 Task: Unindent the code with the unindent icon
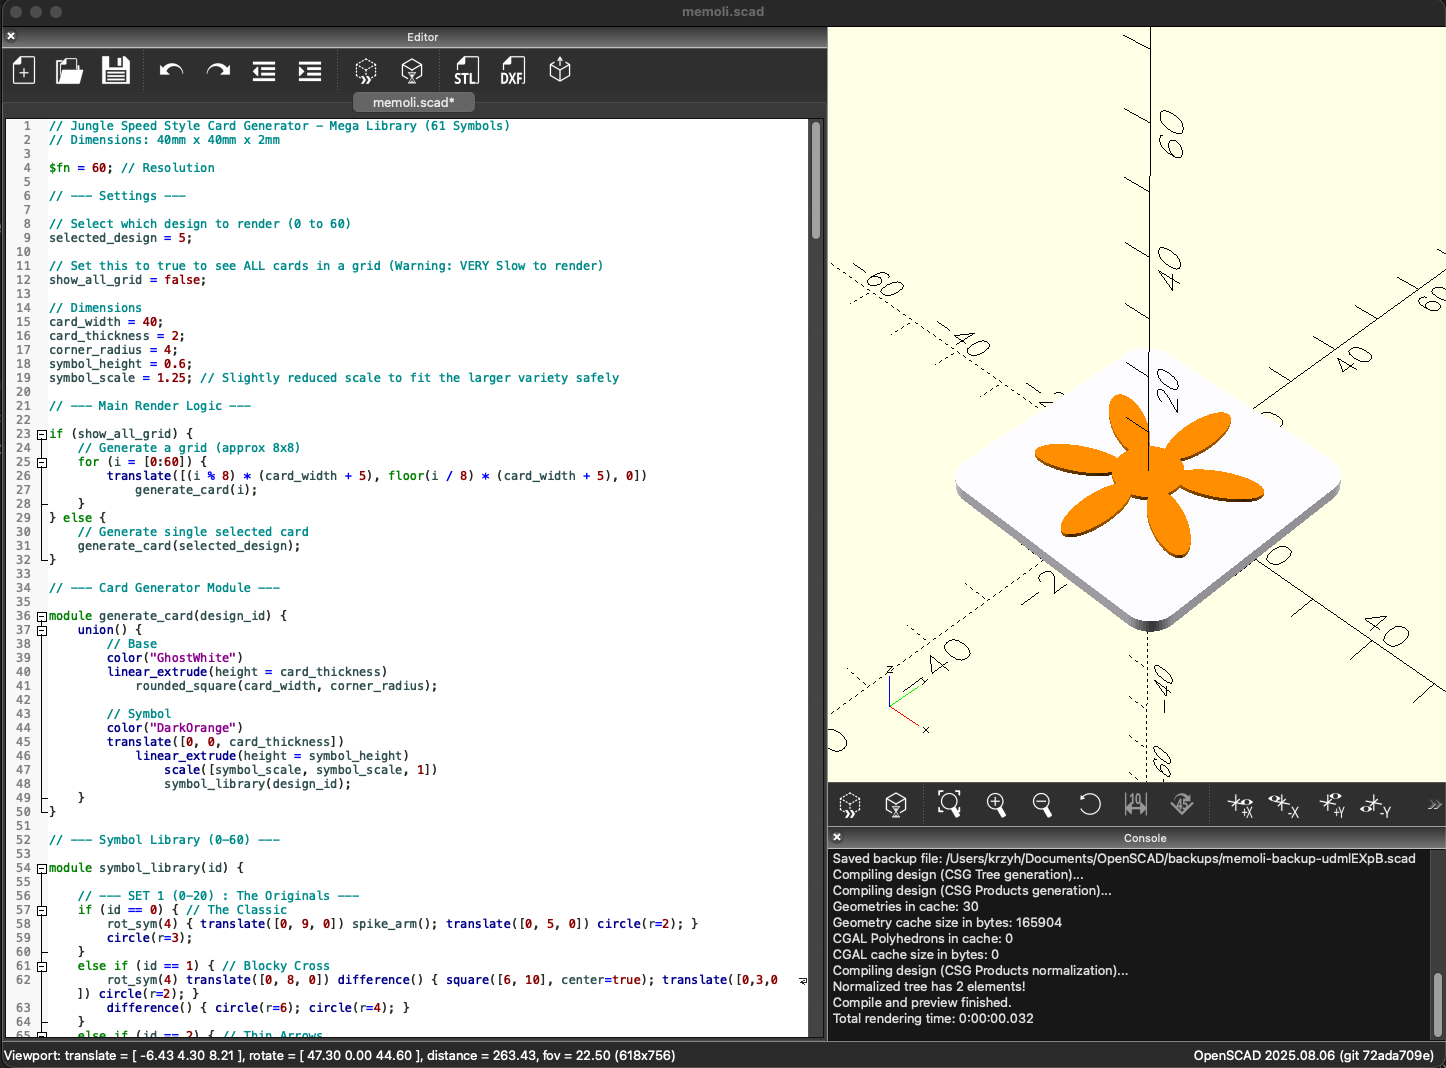coord(264,71)
